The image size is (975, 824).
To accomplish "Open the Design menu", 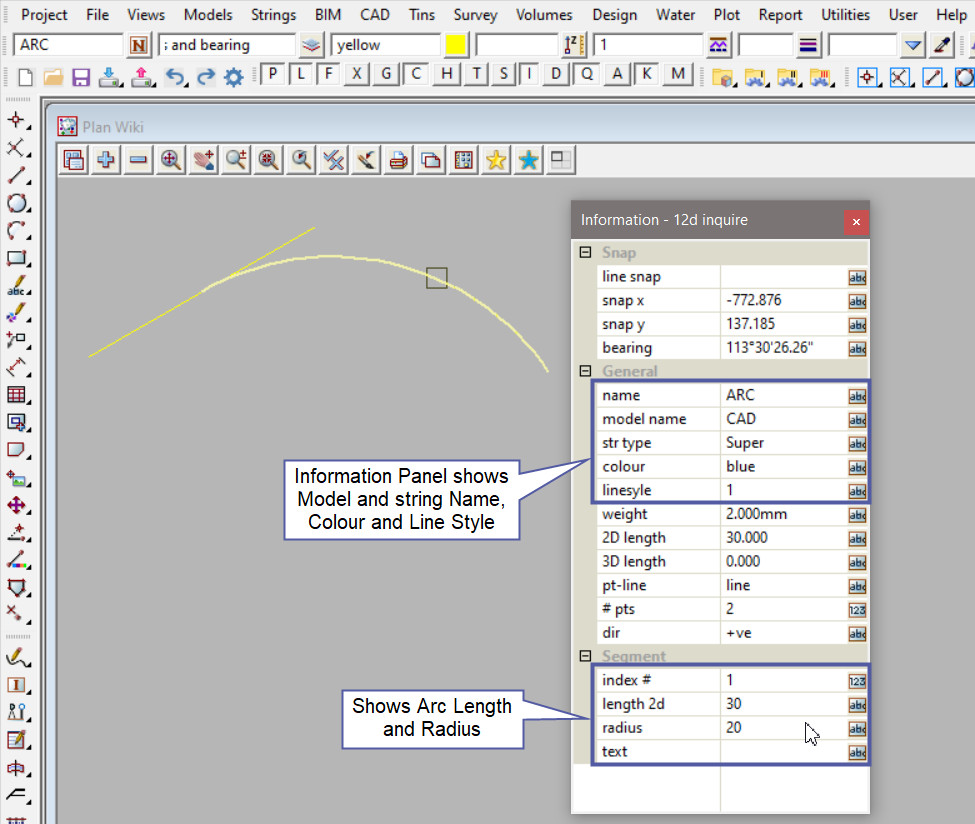I will (614, 15).
